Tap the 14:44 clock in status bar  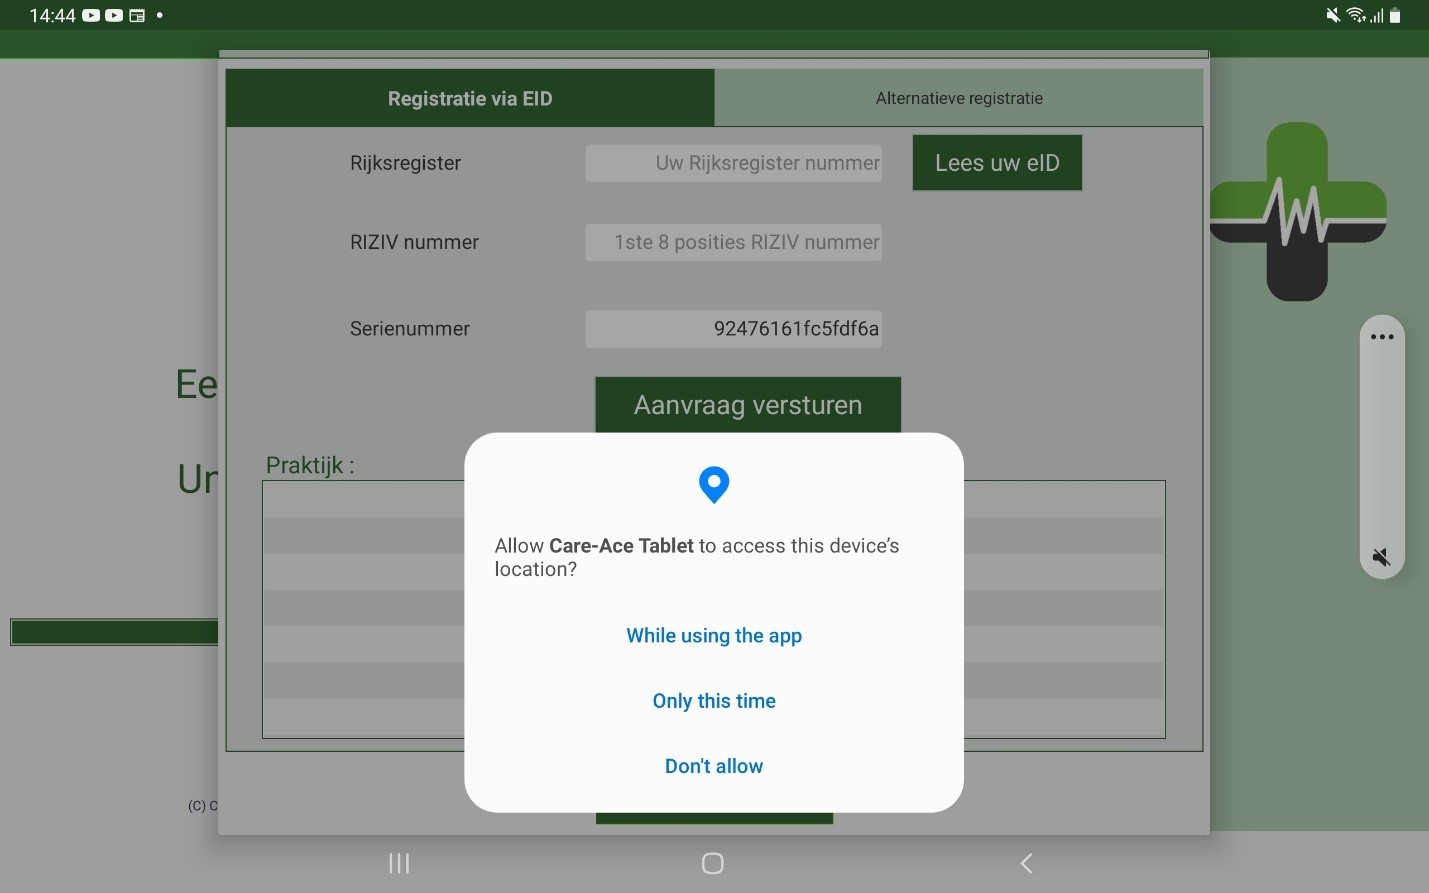pos(53,15)
